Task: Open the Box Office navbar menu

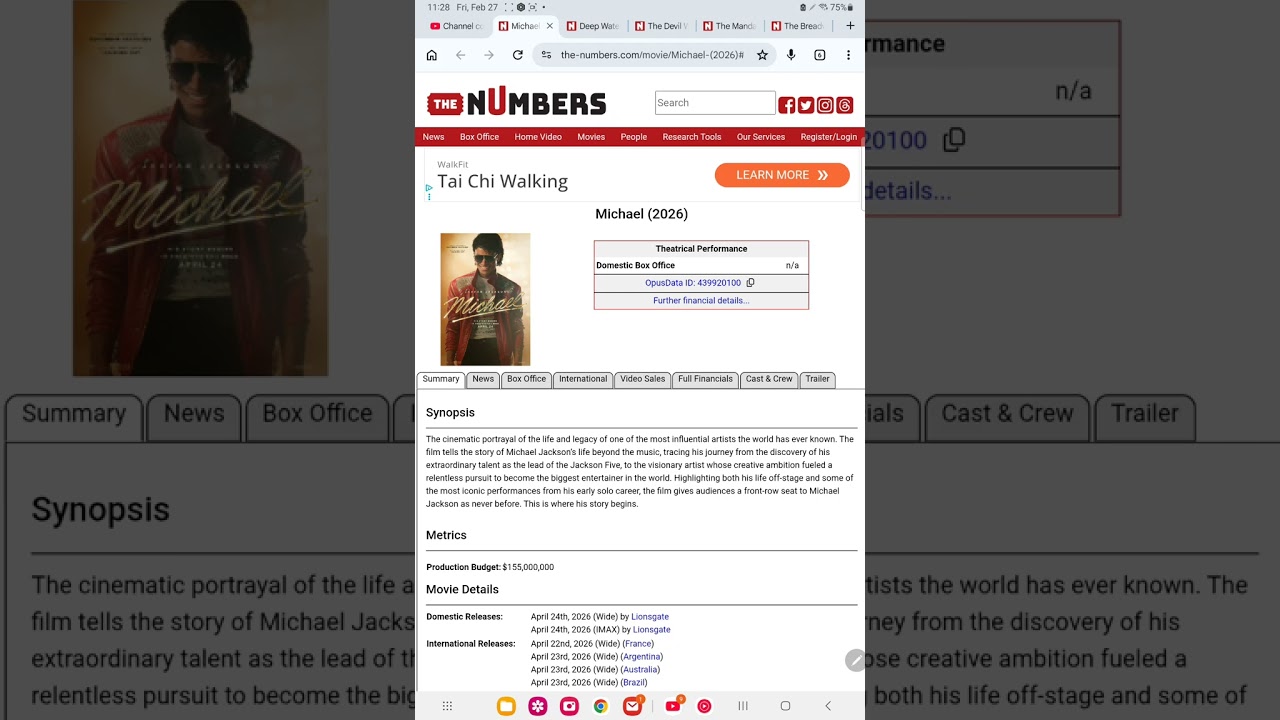Action: coord(479,137)
